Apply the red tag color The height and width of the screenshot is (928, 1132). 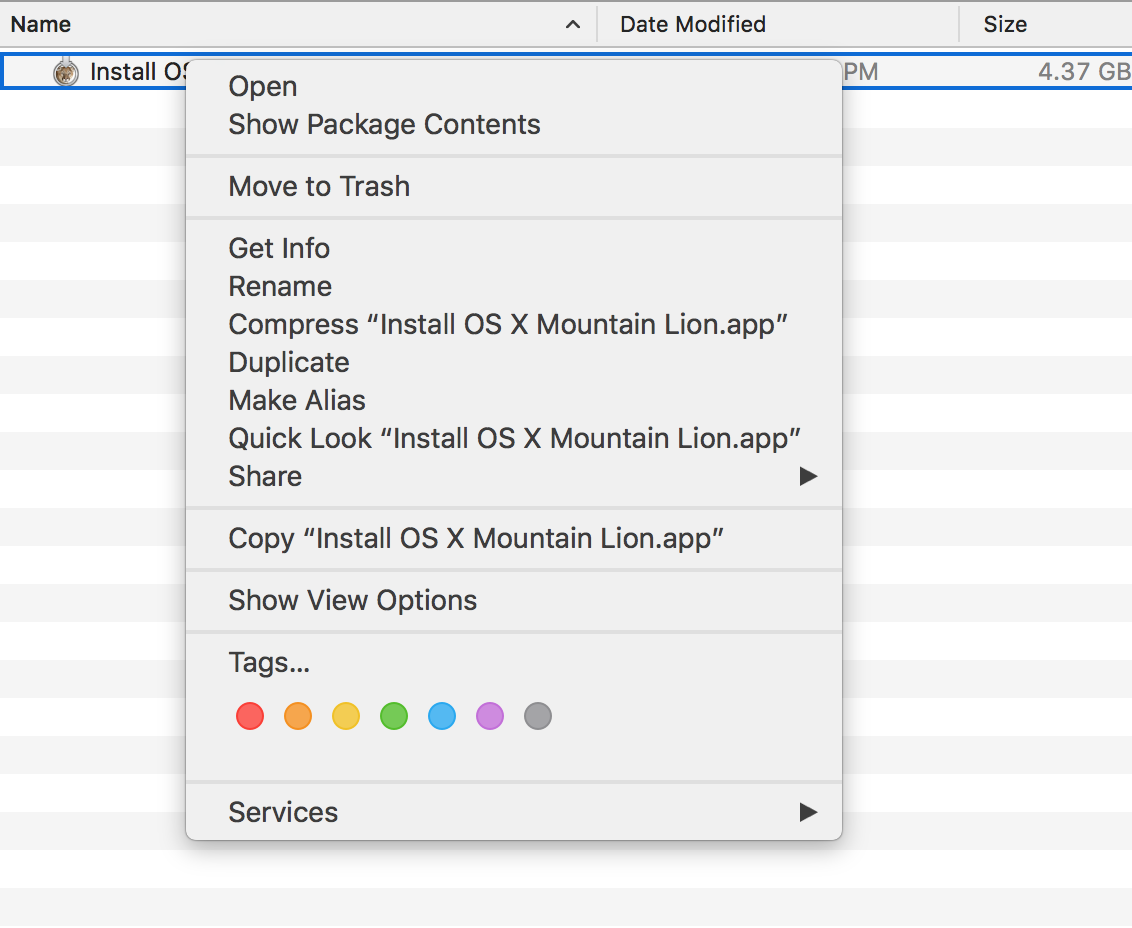[250, 716]
